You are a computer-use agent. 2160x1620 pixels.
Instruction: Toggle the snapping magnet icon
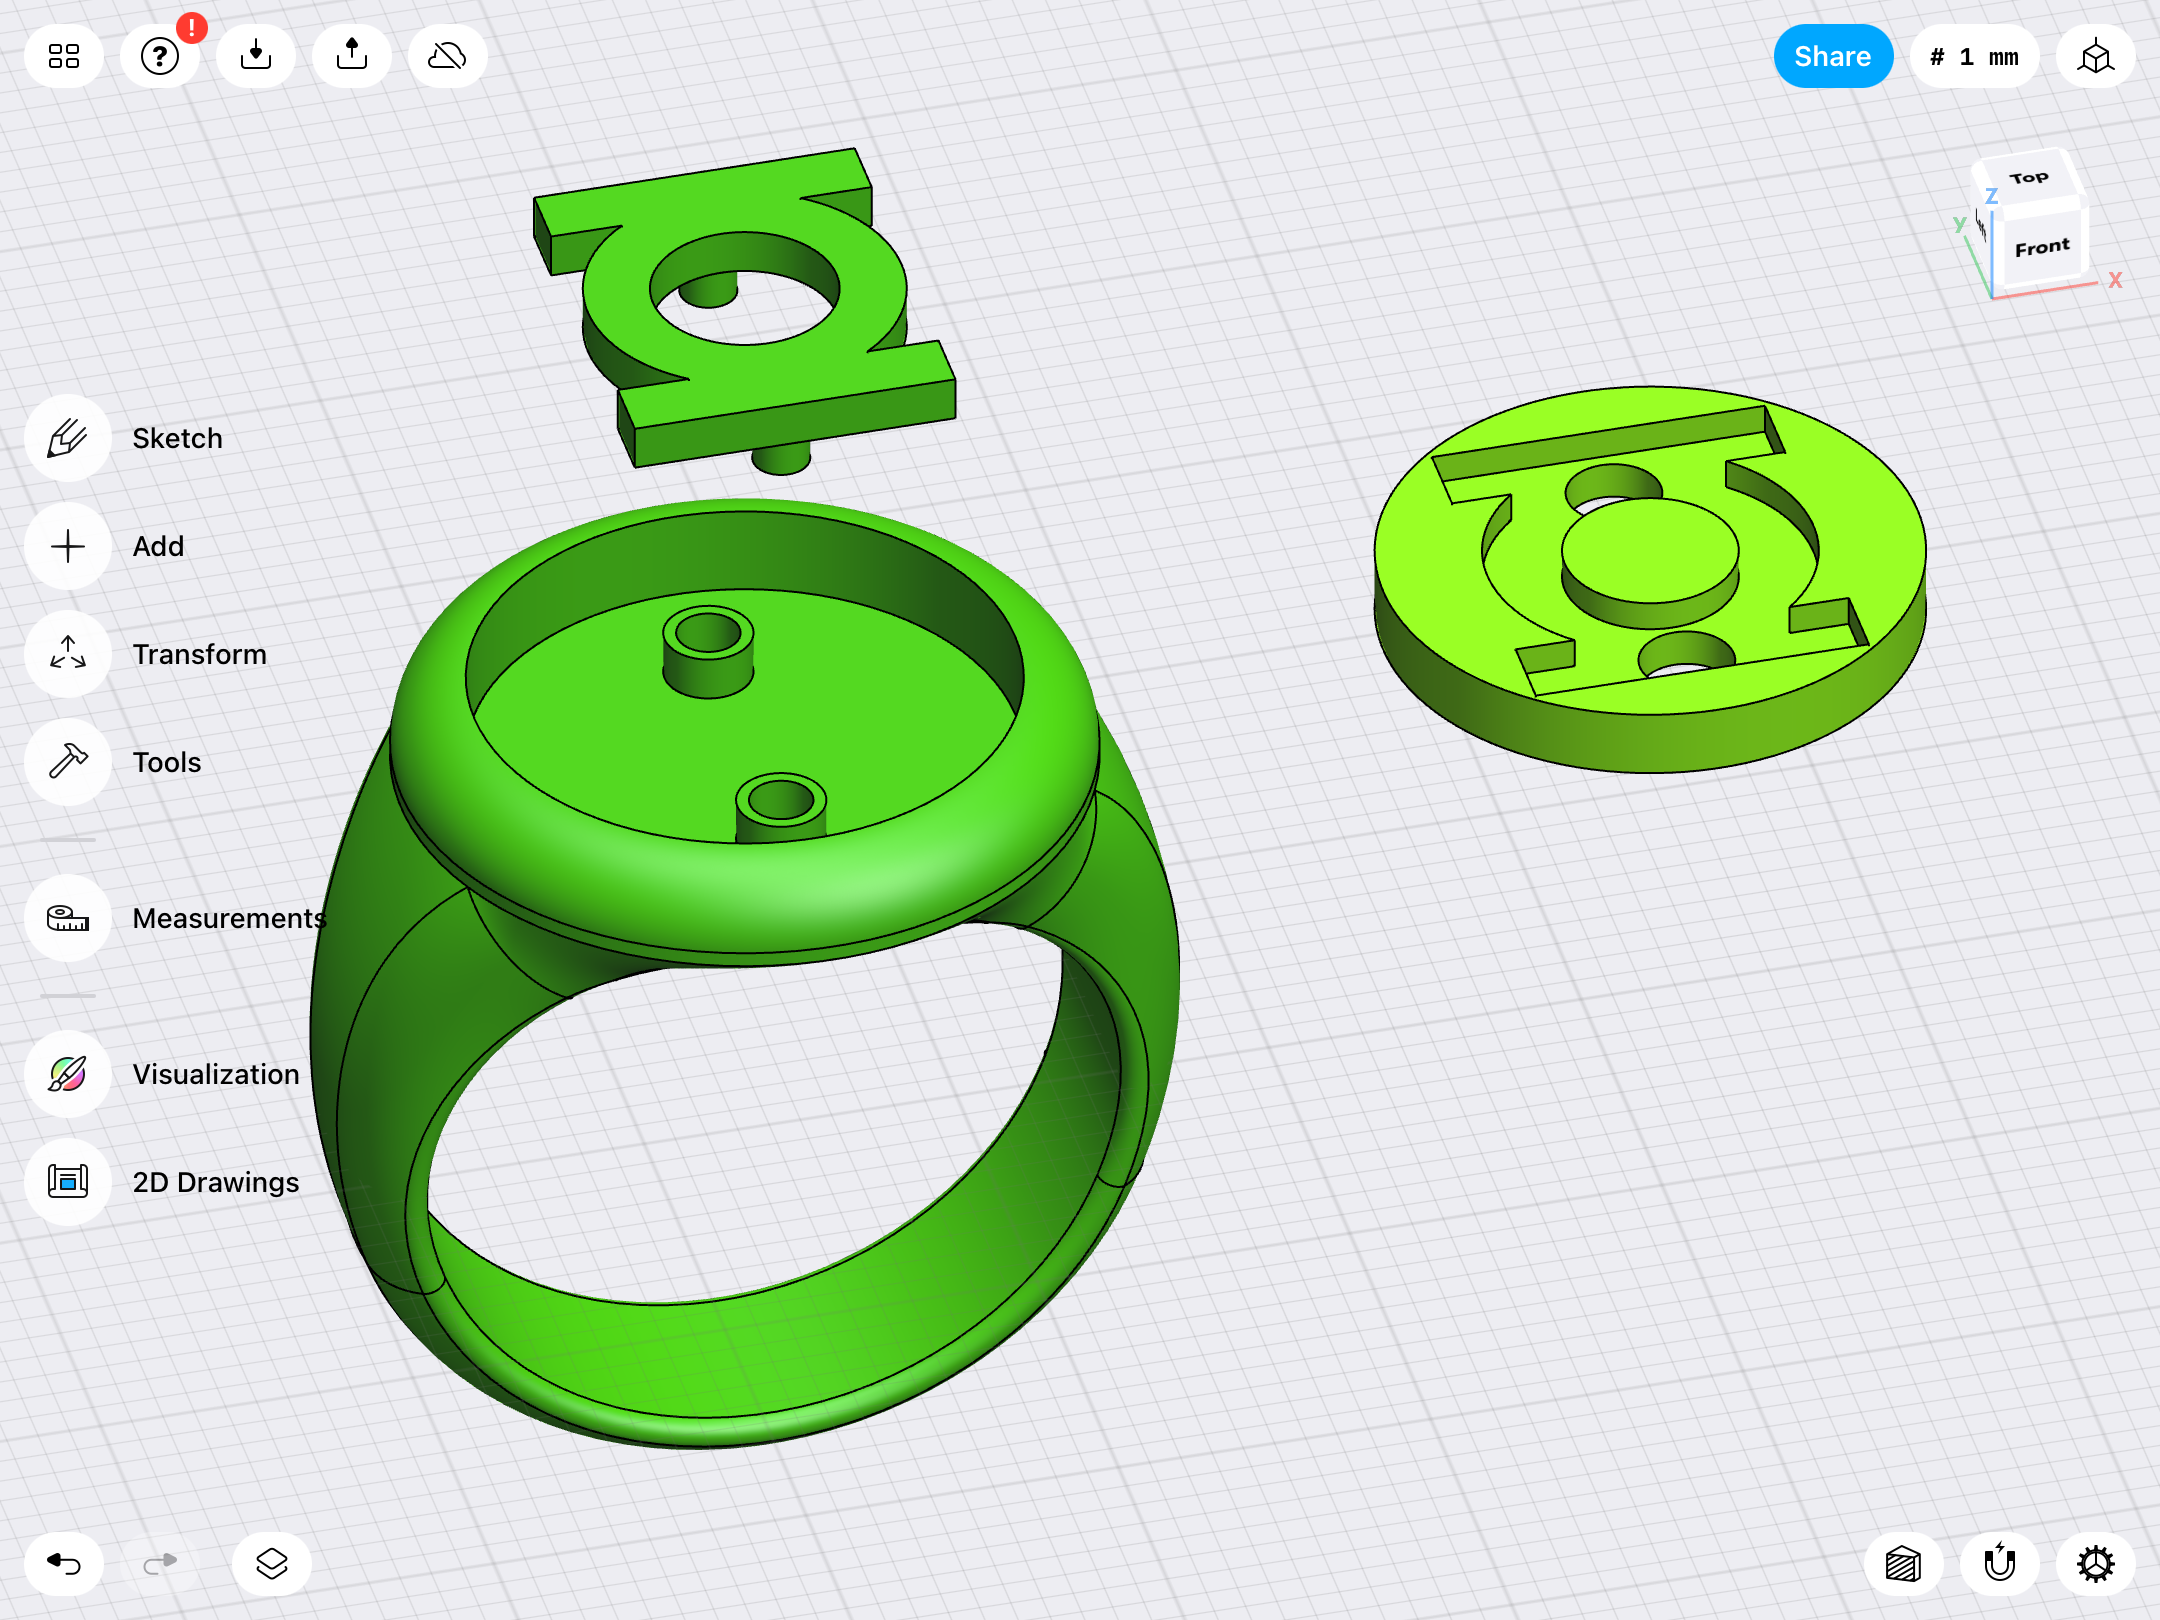click(x=2000, y=1564)
